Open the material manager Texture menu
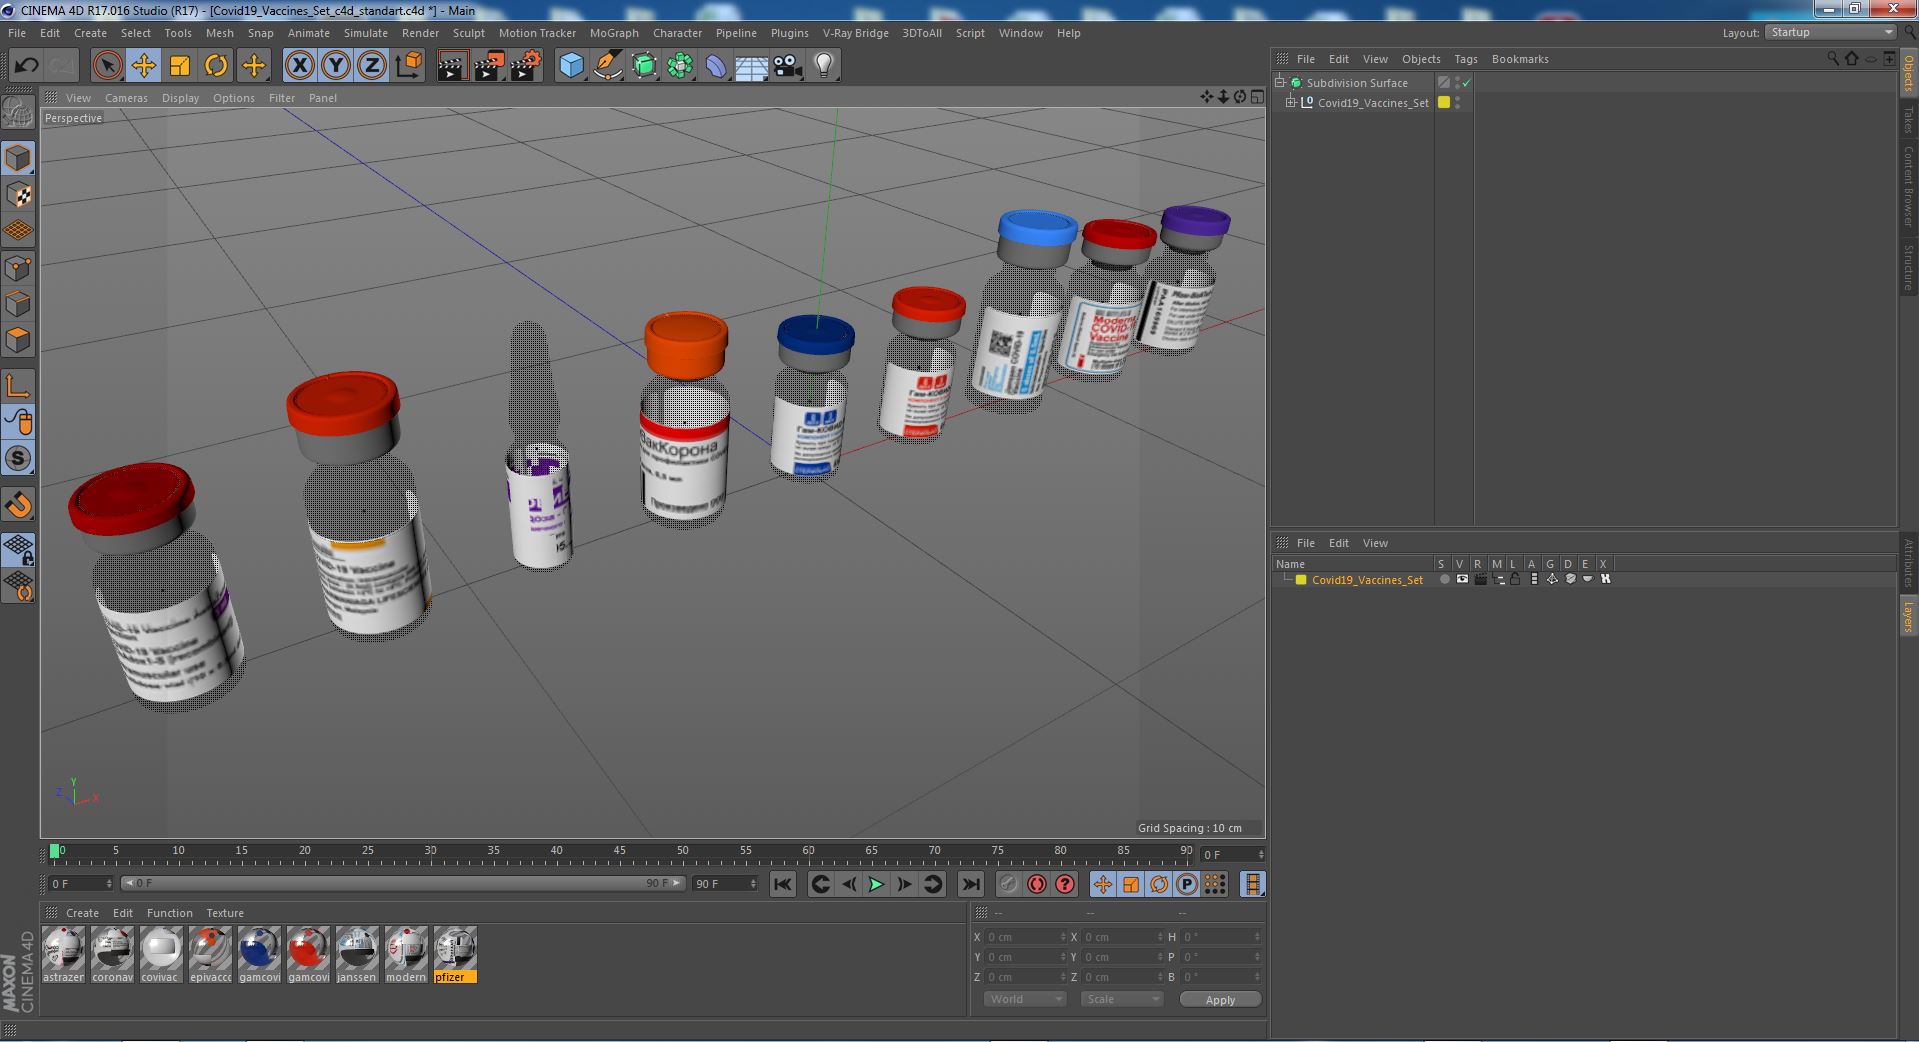The height and width of the screenshot is (1042, 1919). pos(225,913)
